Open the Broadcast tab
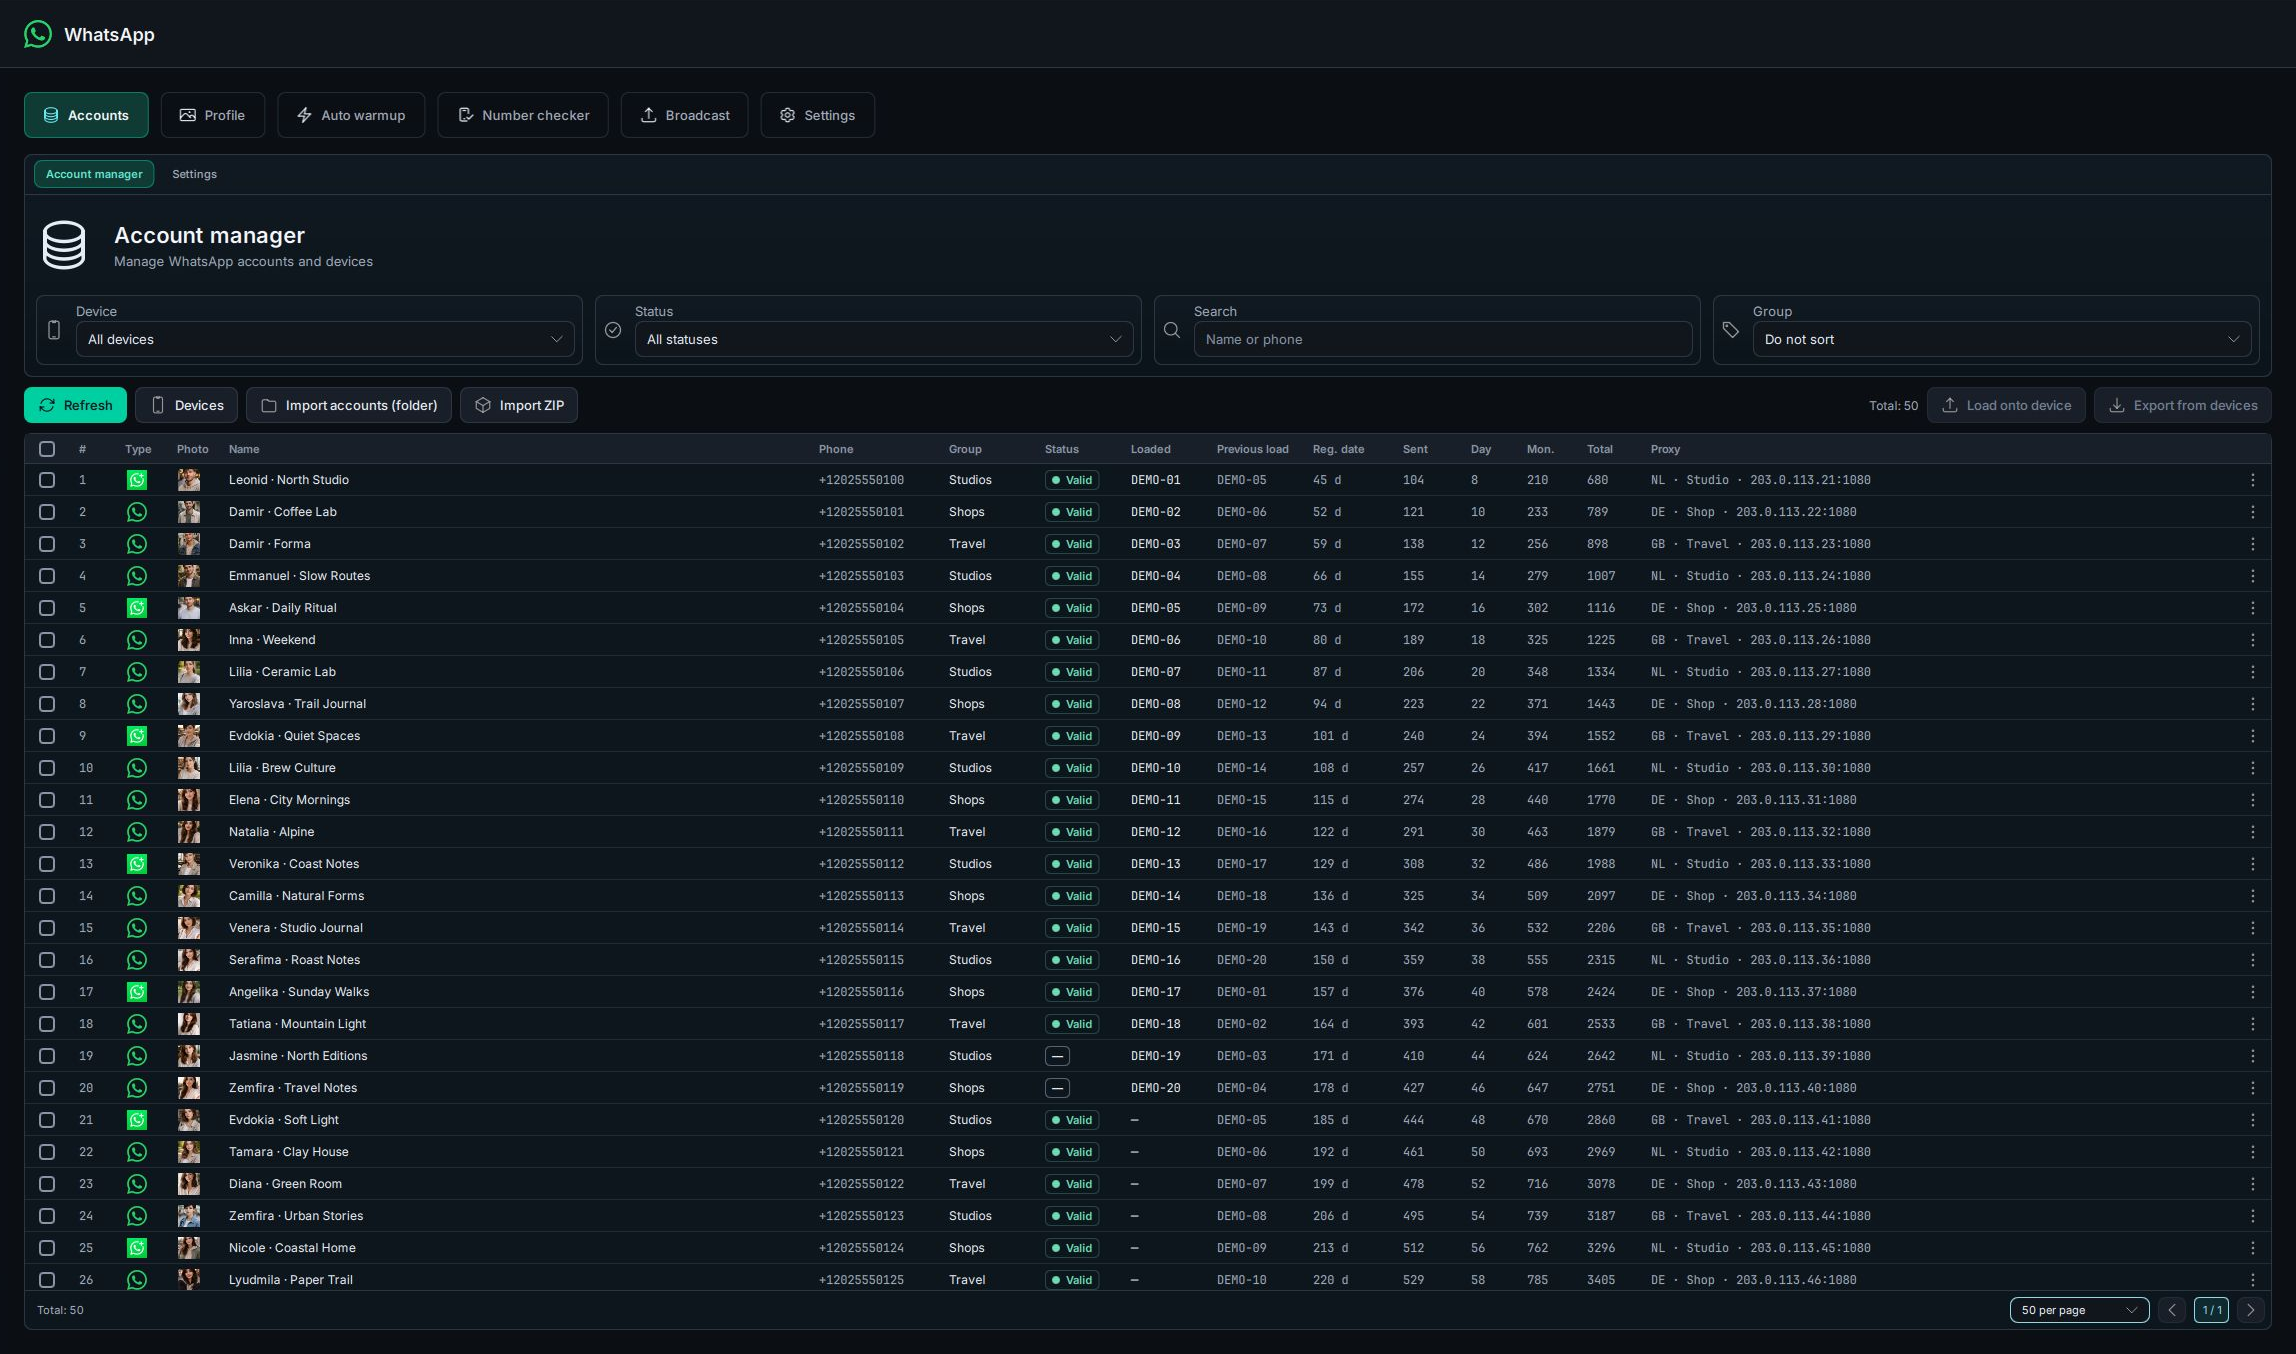 point(685,115)
